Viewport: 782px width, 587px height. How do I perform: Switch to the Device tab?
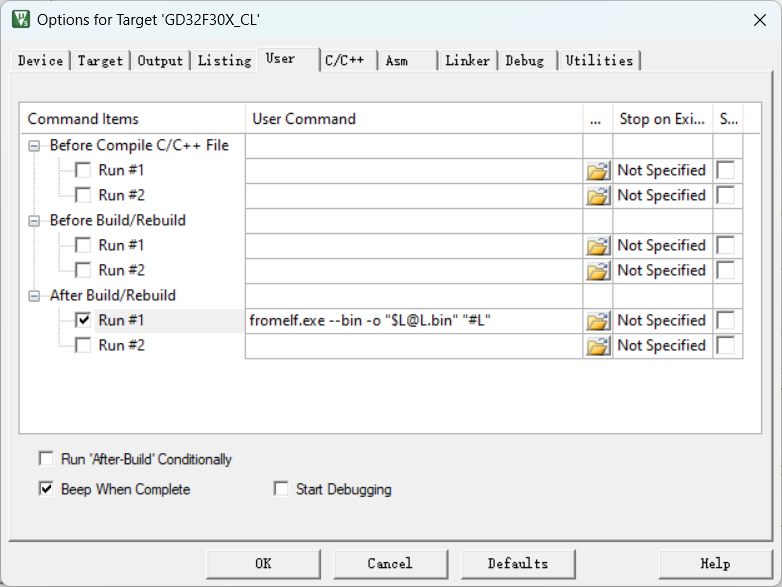[x=40, y=61]
